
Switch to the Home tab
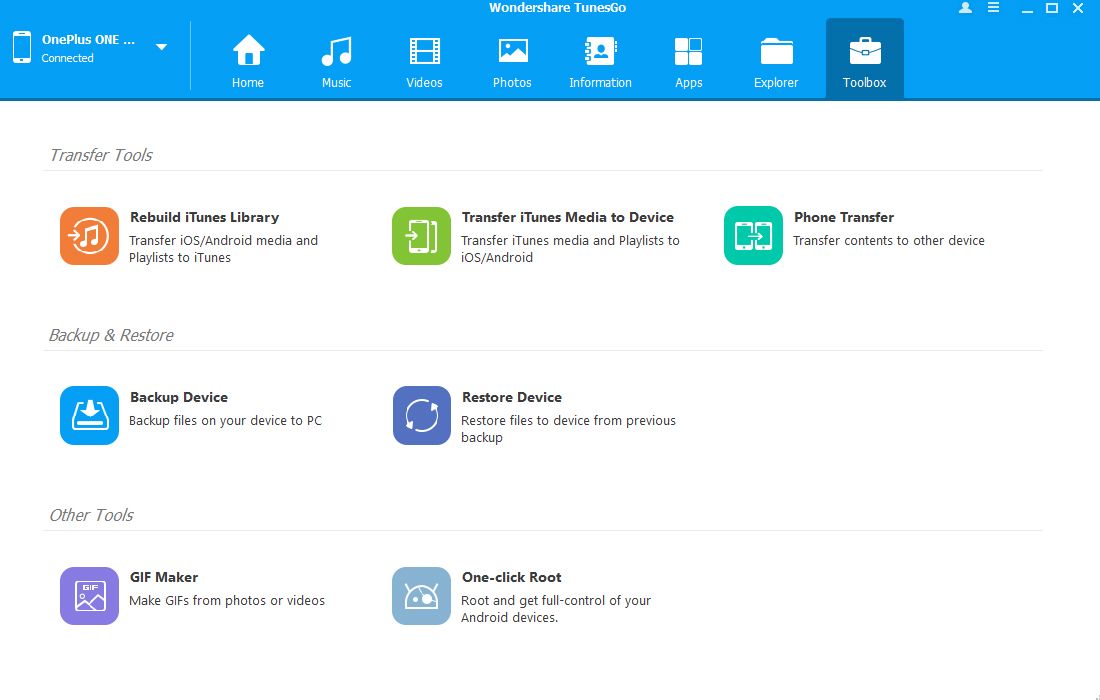(248, 61)
